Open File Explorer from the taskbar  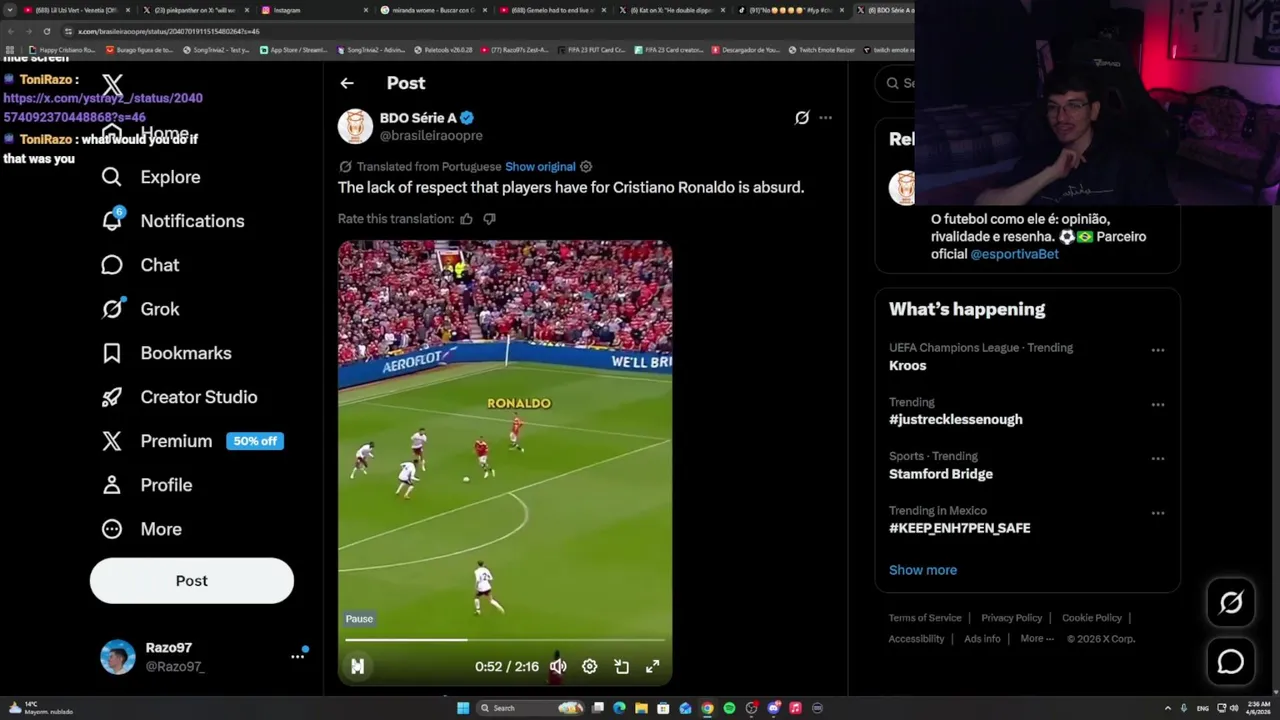(x=641, y=708)
